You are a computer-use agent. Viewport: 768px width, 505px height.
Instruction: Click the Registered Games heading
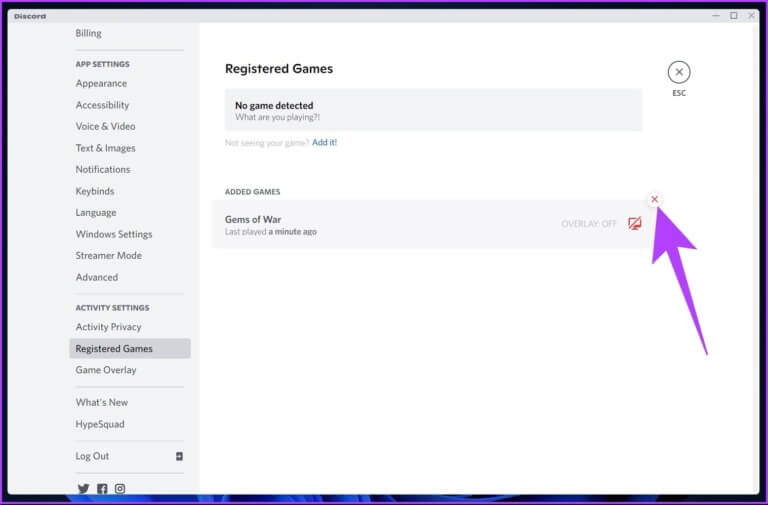pos(279,69)
